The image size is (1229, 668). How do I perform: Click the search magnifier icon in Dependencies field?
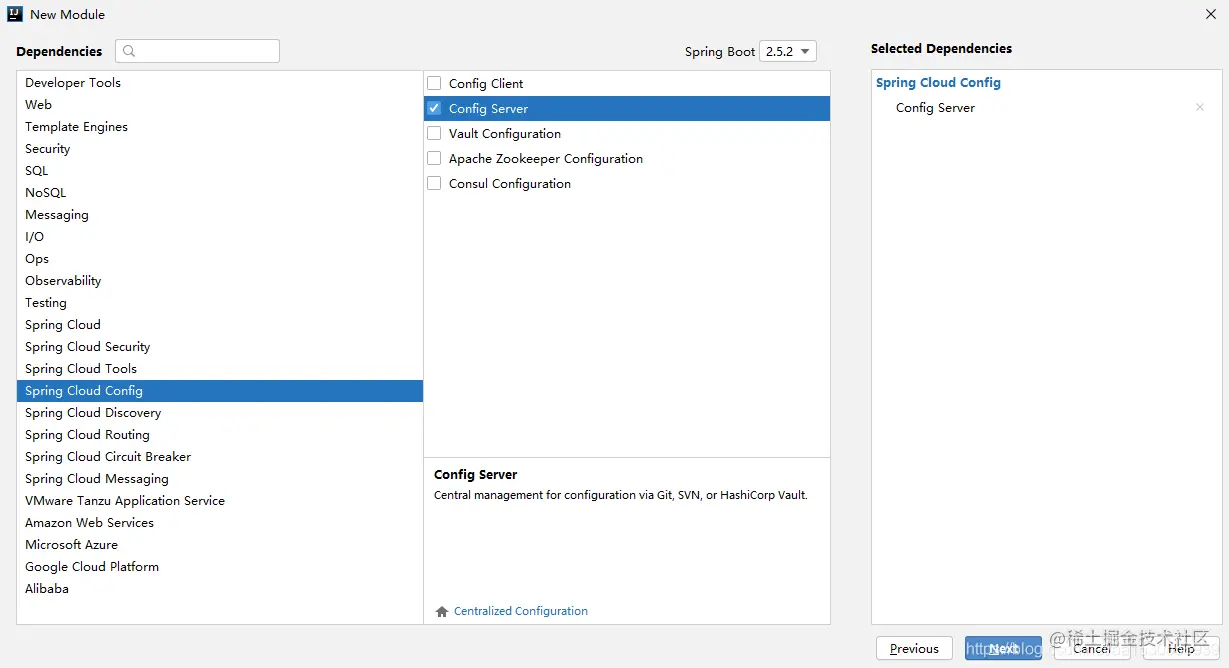click(x=129, y=51)
